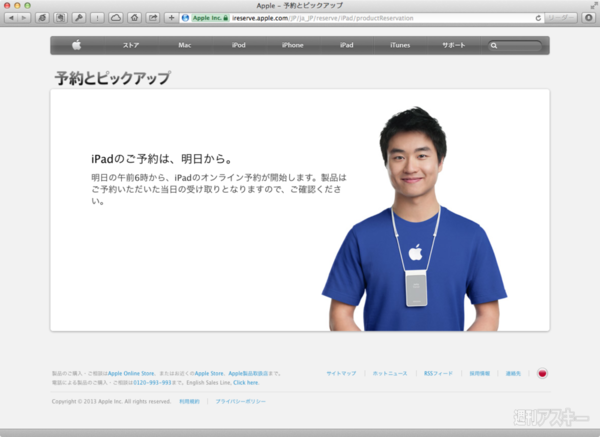Click the greyed Reader (リーダー) button
This screenshot has height=437, width=600.
click(561, 18)
